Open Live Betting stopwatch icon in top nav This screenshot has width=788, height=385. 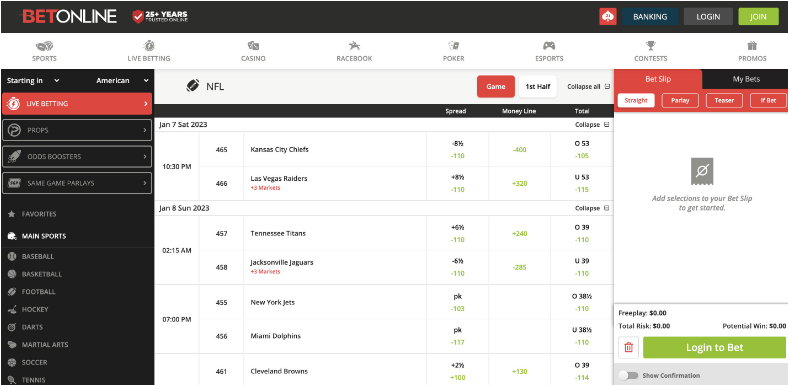(x=149, y=46)
